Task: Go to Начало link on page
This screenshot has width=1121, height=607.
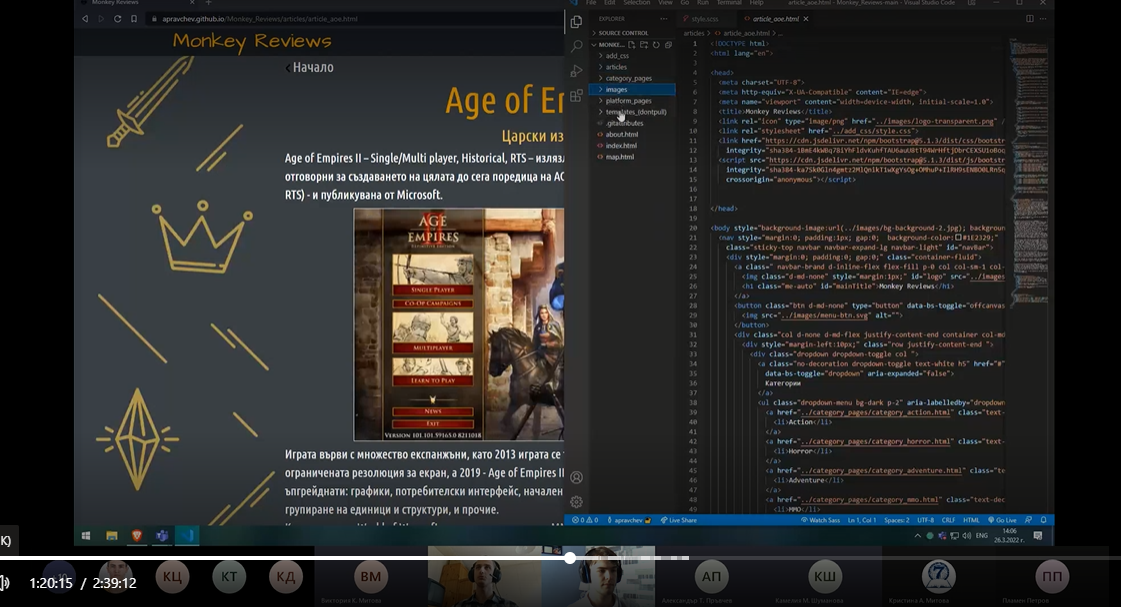Action: pos(310,67)
